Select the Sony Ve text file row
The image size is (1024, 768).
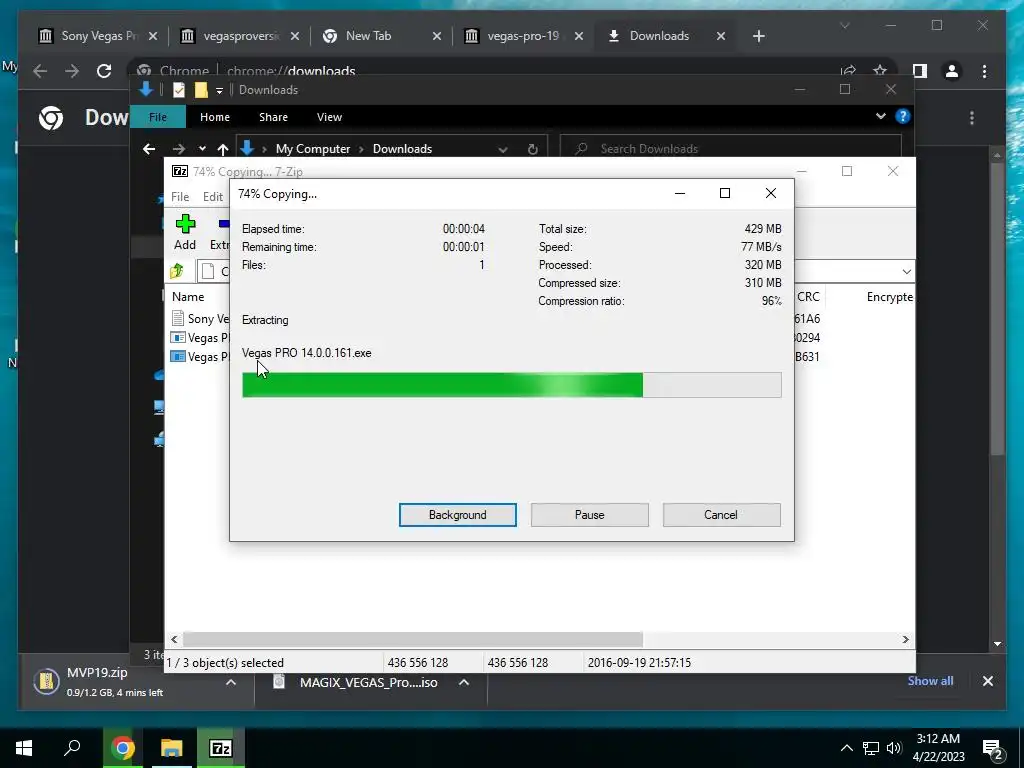pyautogui.click(x=200, y=319)
